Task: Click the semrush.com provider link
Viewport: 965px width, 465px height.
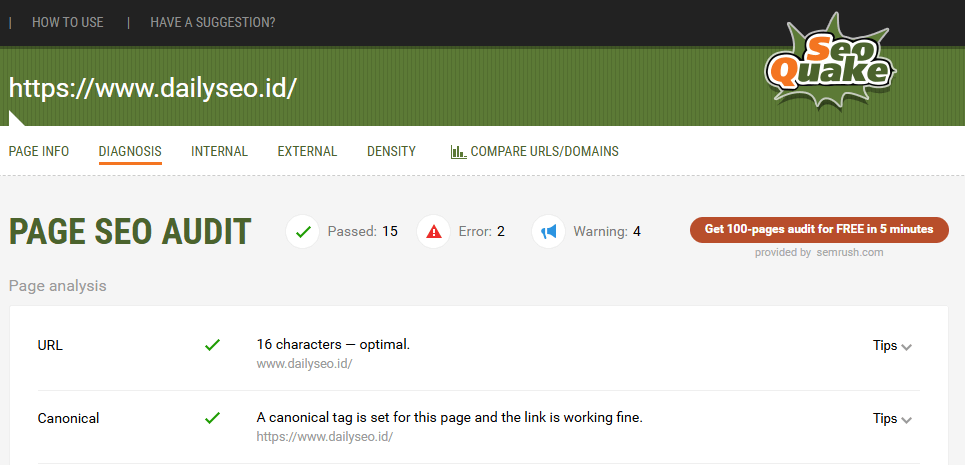Action: click(850, 252)
